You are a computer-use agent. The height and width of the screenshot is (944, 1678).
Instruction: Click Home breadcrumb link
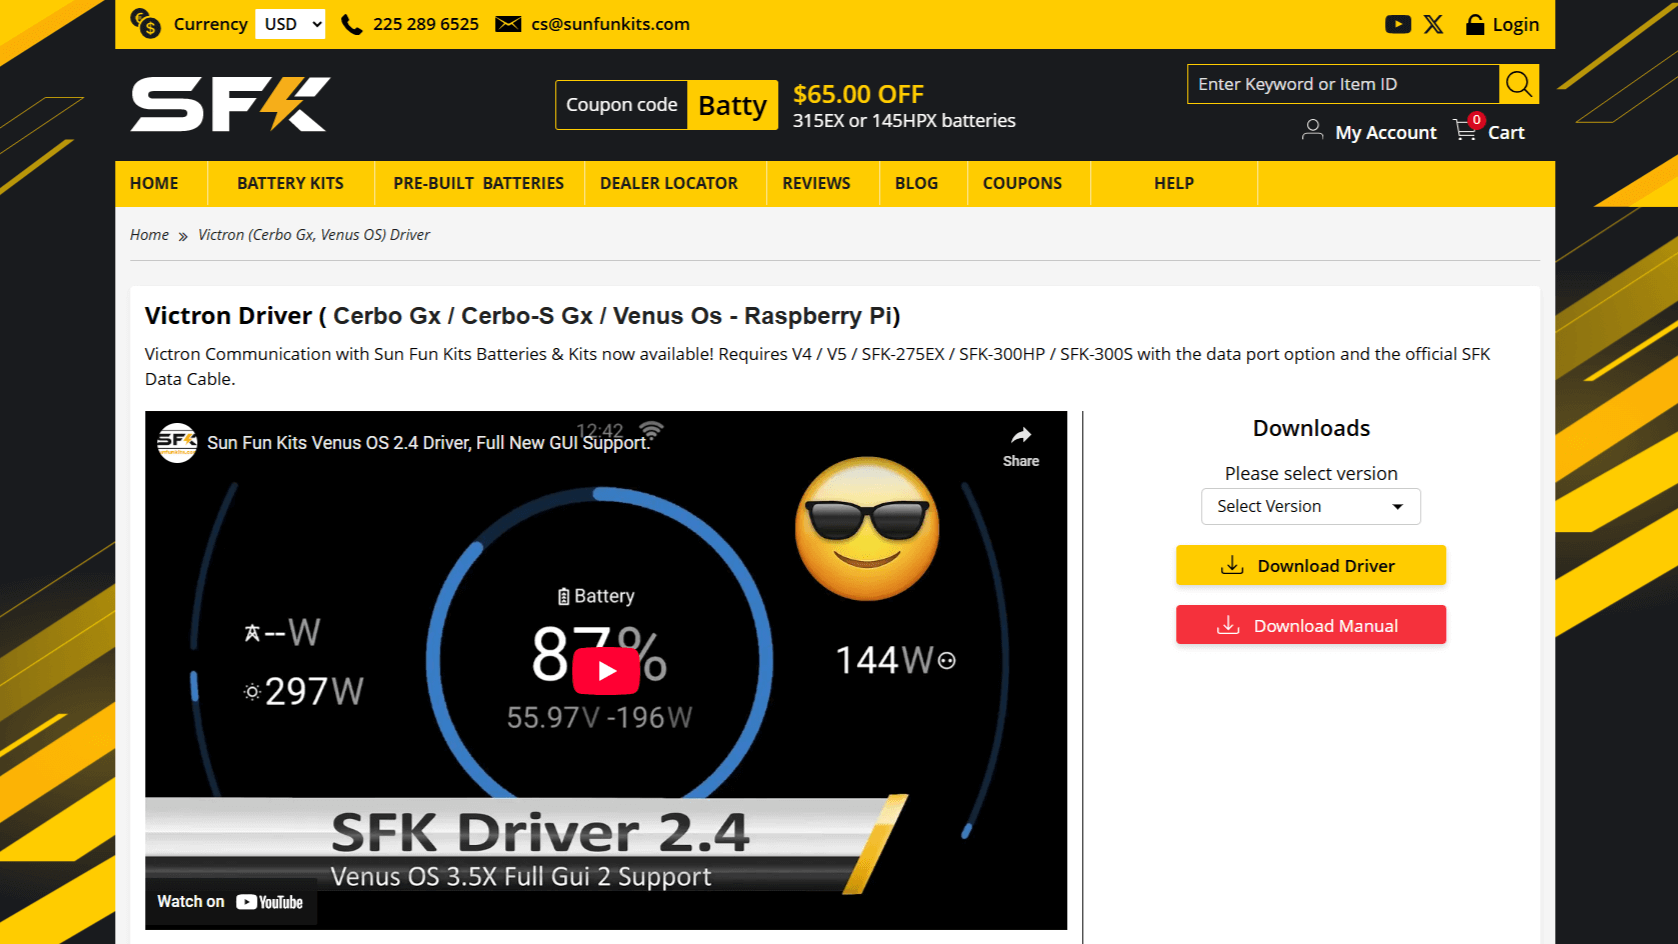(x=149, y=235)
